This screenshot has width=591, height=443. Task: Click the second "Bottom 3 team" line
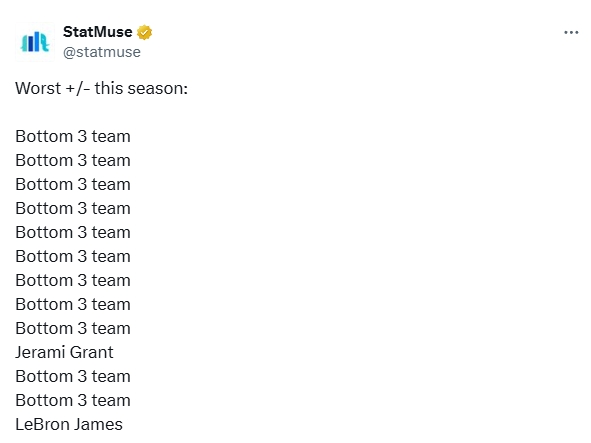pos(73,161)
